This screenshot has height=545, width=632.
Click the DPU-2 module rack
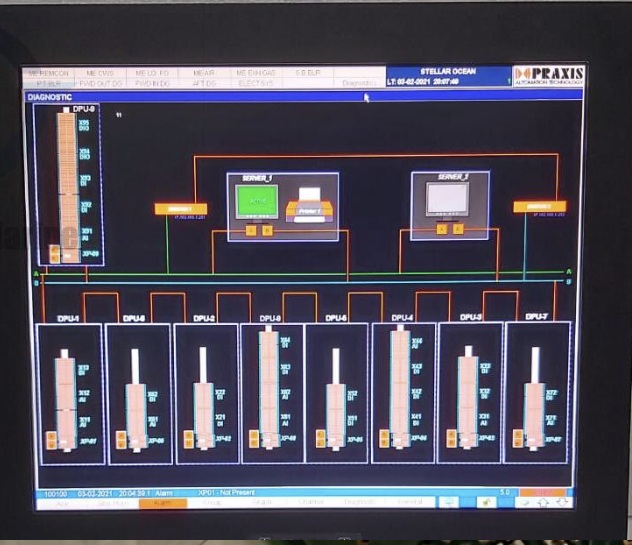click(204, 399)
